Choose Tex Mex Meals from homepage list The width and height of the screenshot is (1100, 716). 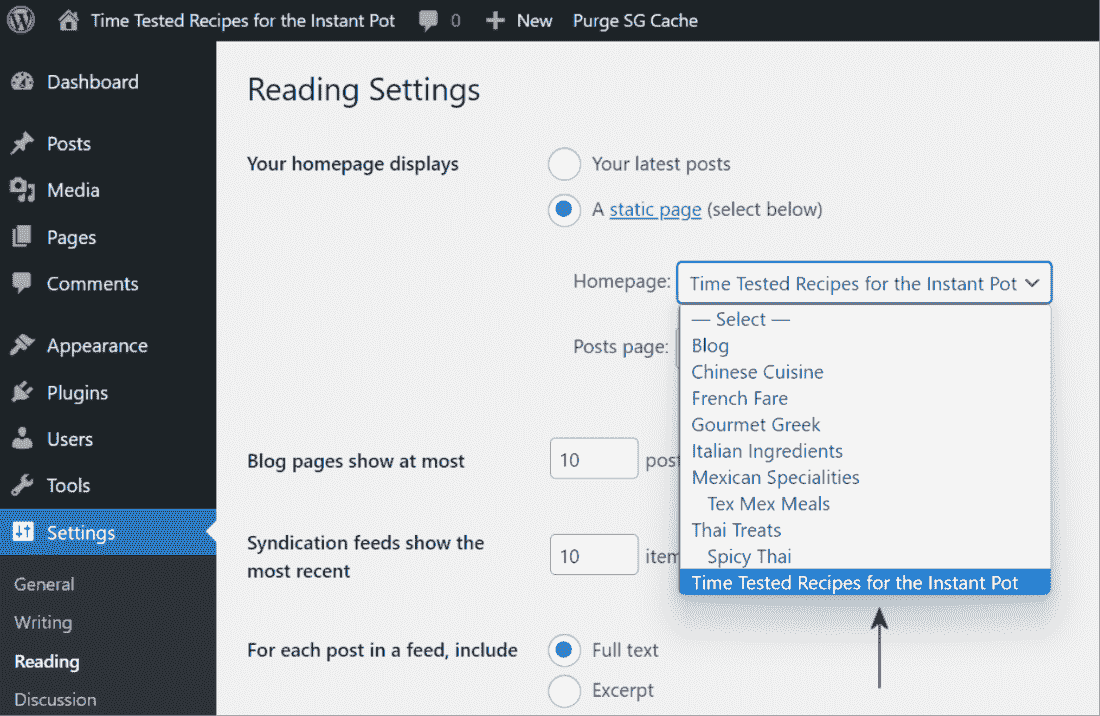tap(865, 504)
